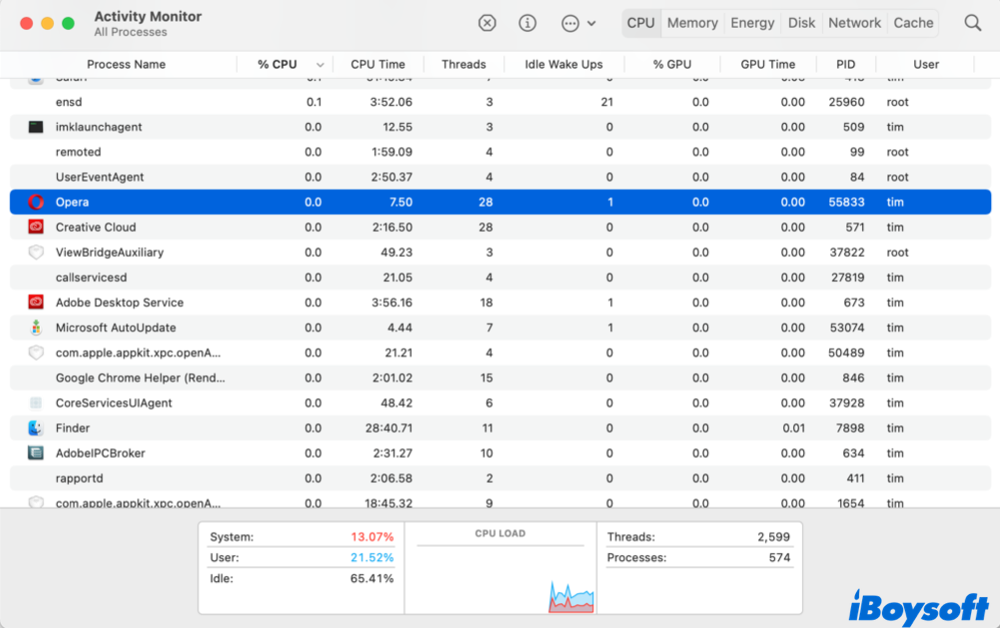Click the Finder process icon
This screenshot has width=1000, height=628.
pyautogui.click(x=36, y=428)
